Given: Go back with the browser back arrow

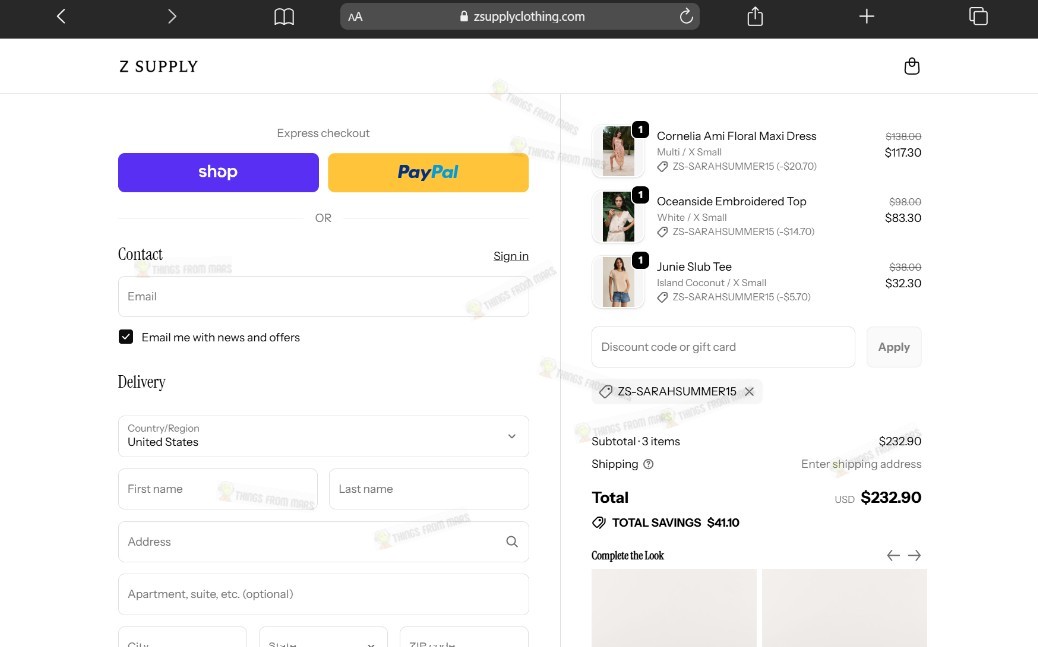Looking at the screenshot, I should point(61,16).
